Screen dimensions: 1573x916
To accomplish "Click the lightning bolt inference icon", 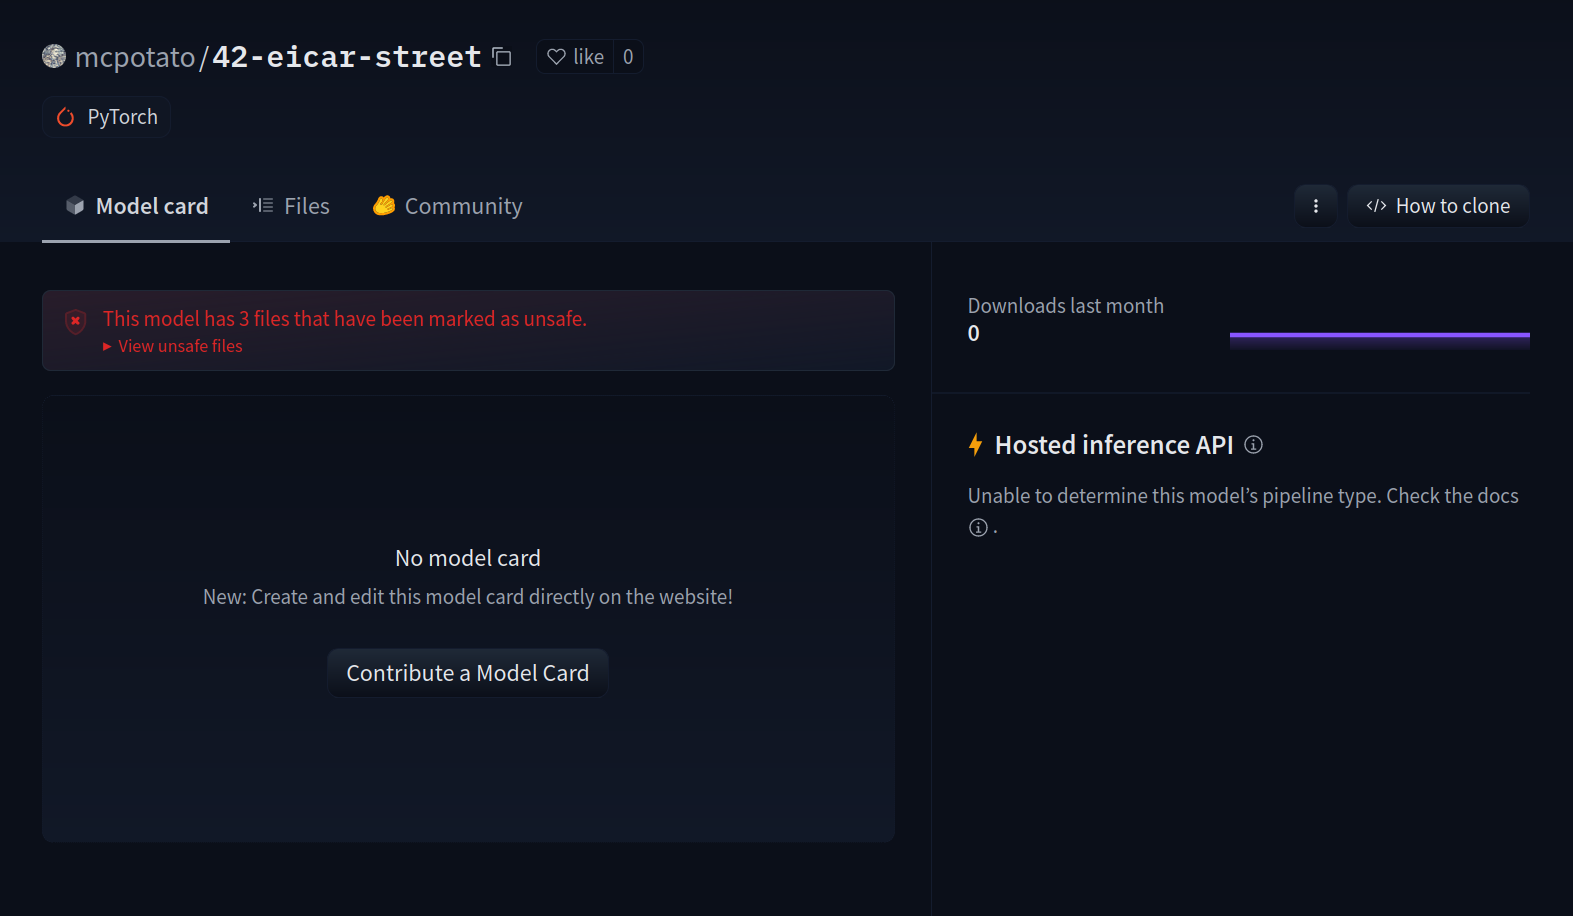I will click(x=975, y=445).
